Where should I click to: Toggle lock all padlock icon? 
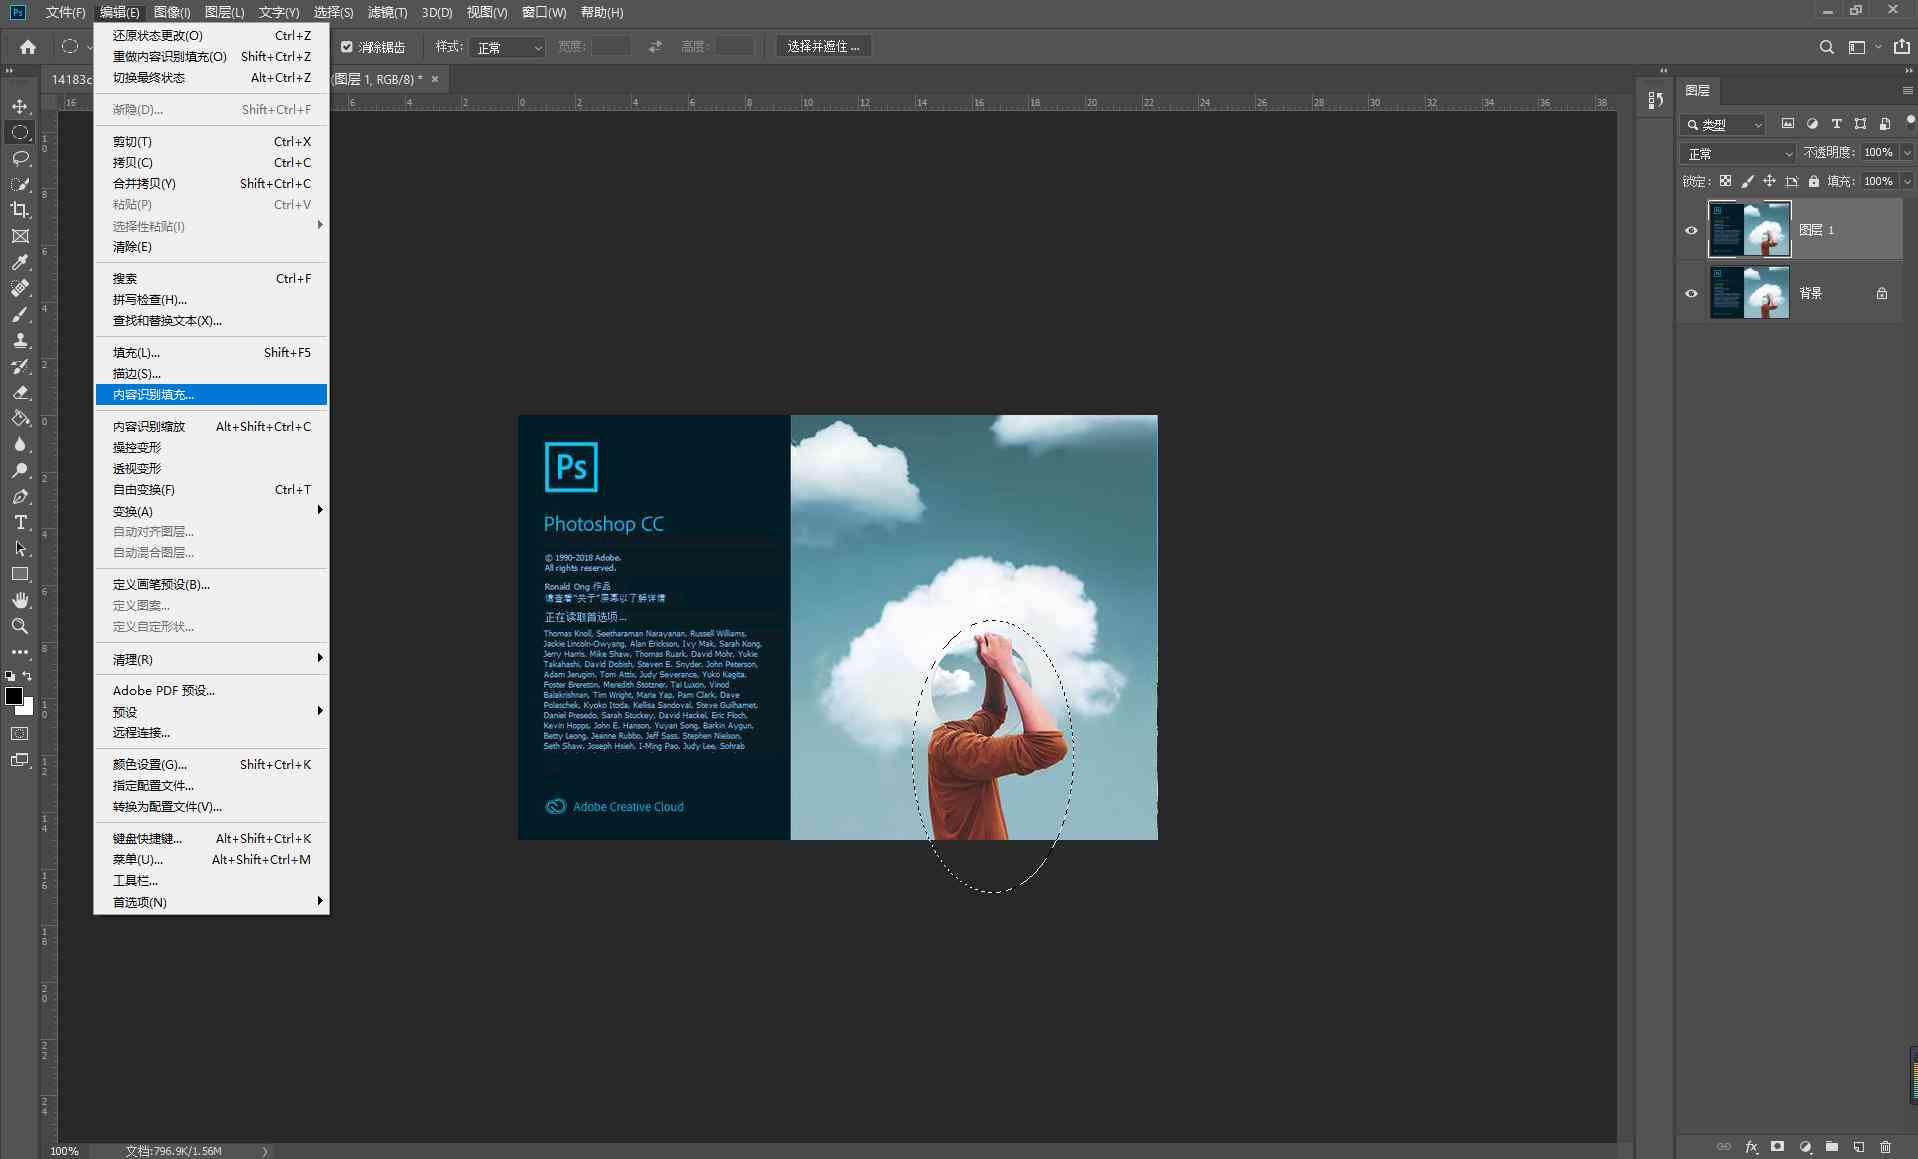pos(1813,181)
